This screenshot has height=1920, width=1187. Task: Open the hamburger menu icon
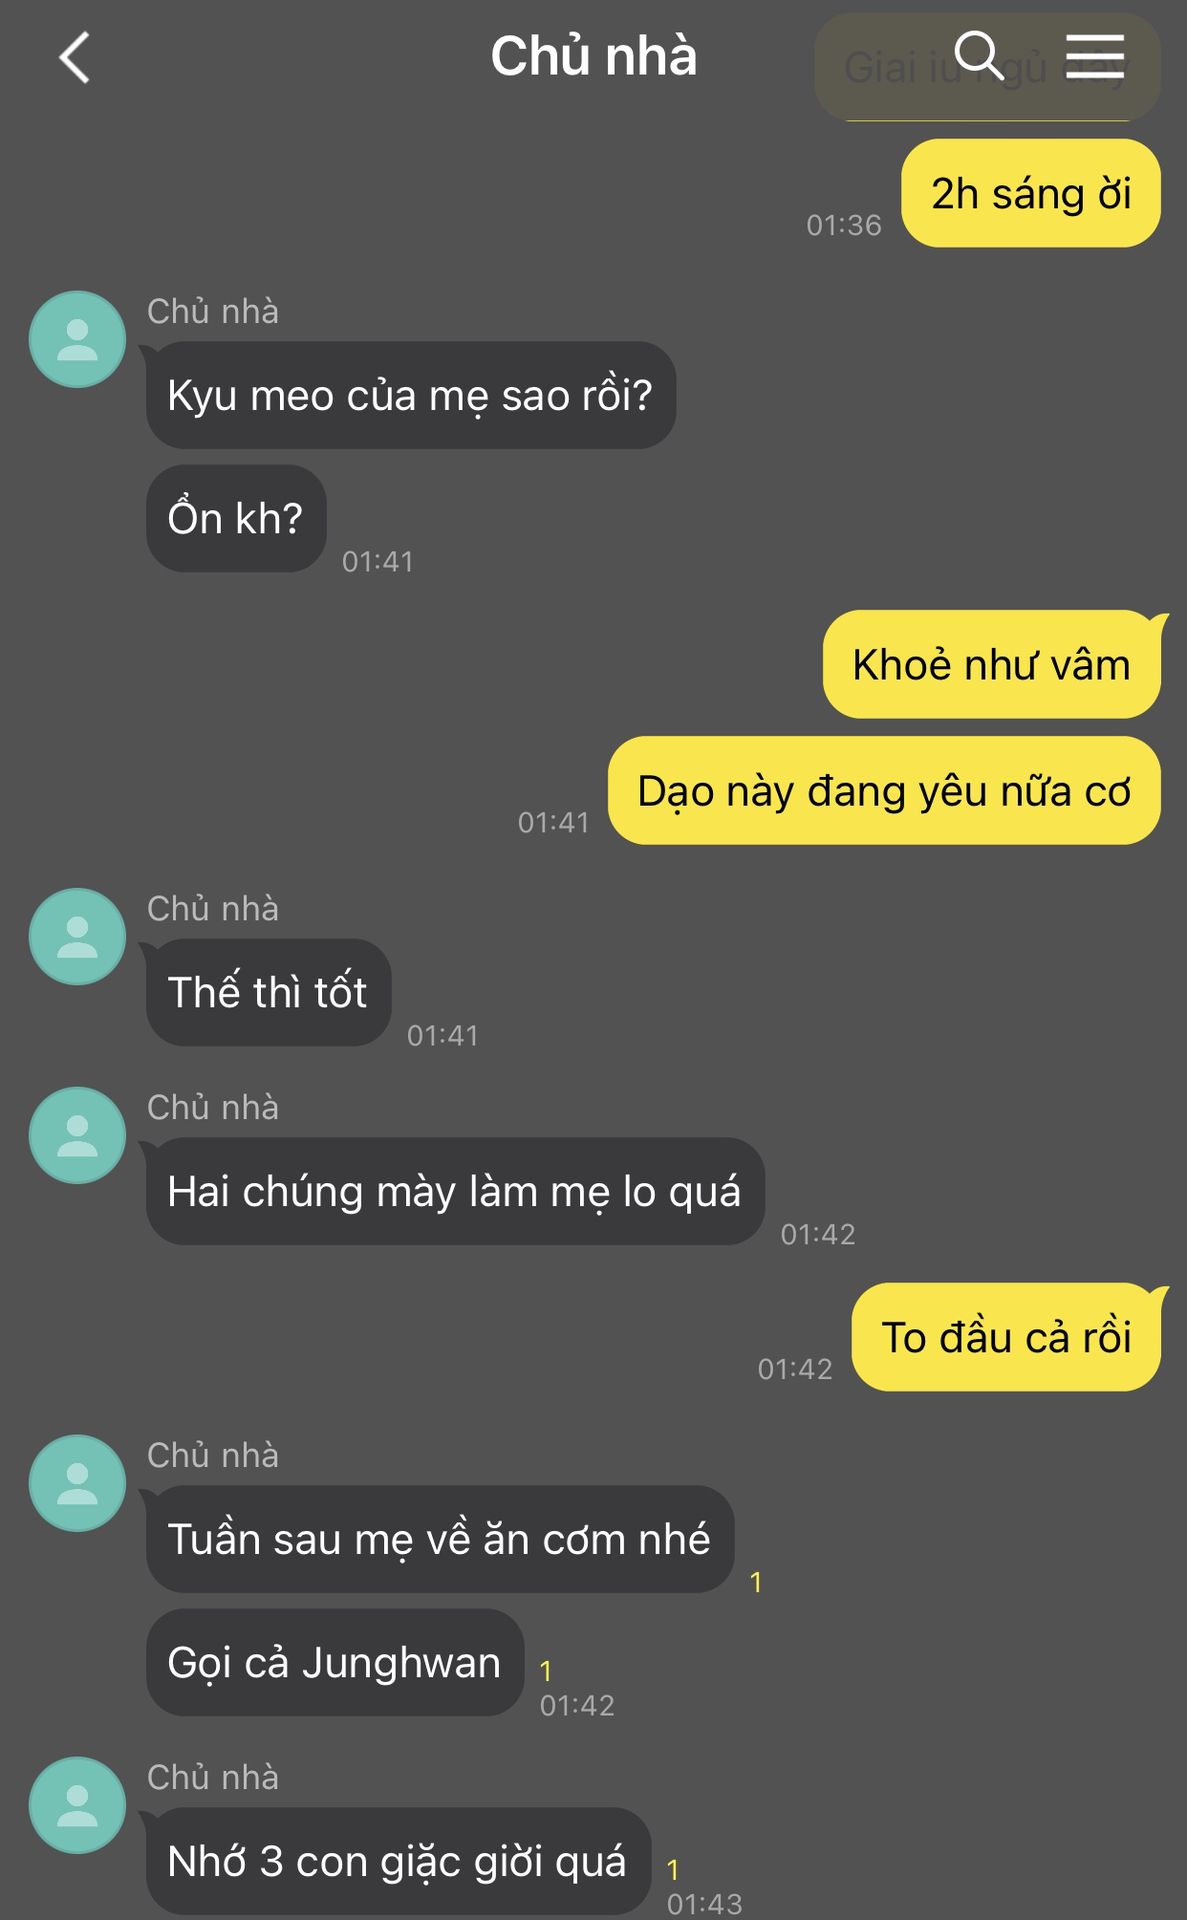(1094, 55)
